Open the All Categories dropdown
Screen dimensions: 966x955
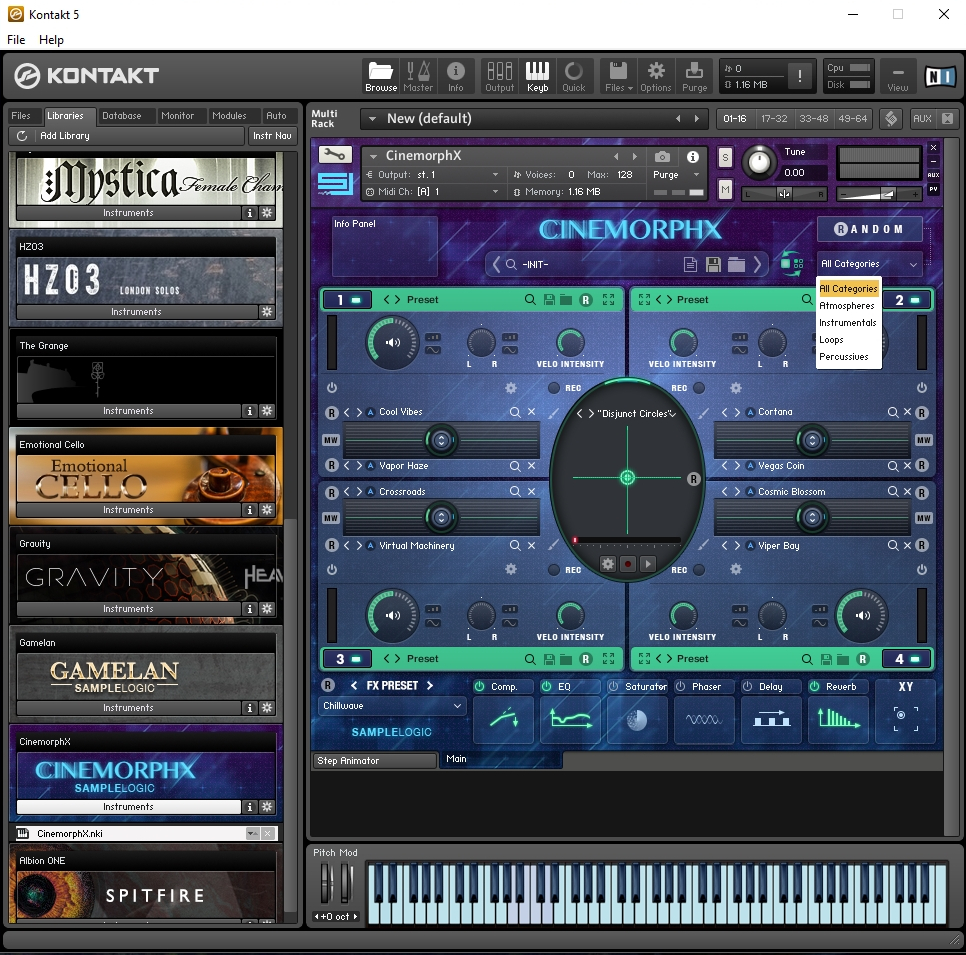coord(869,264)
